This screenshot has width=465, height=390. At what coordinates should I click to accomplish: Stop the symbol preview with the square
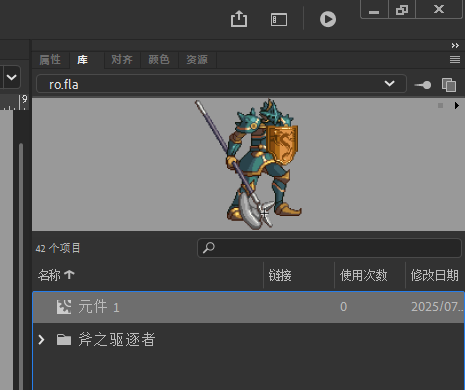(440, 106)
